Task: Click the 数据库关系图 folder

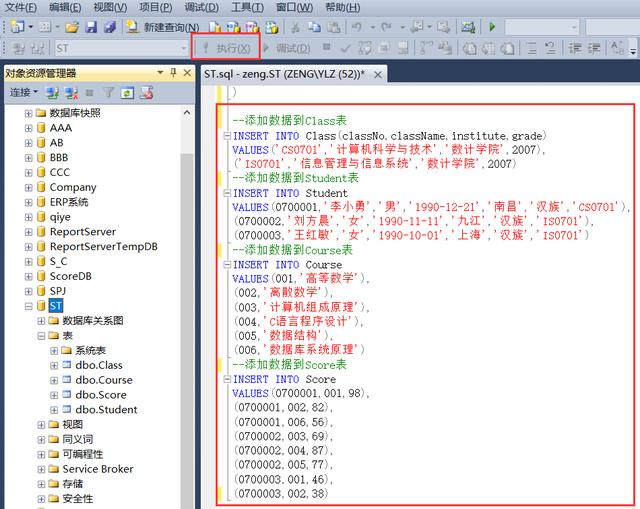Action: click(93, 321)
